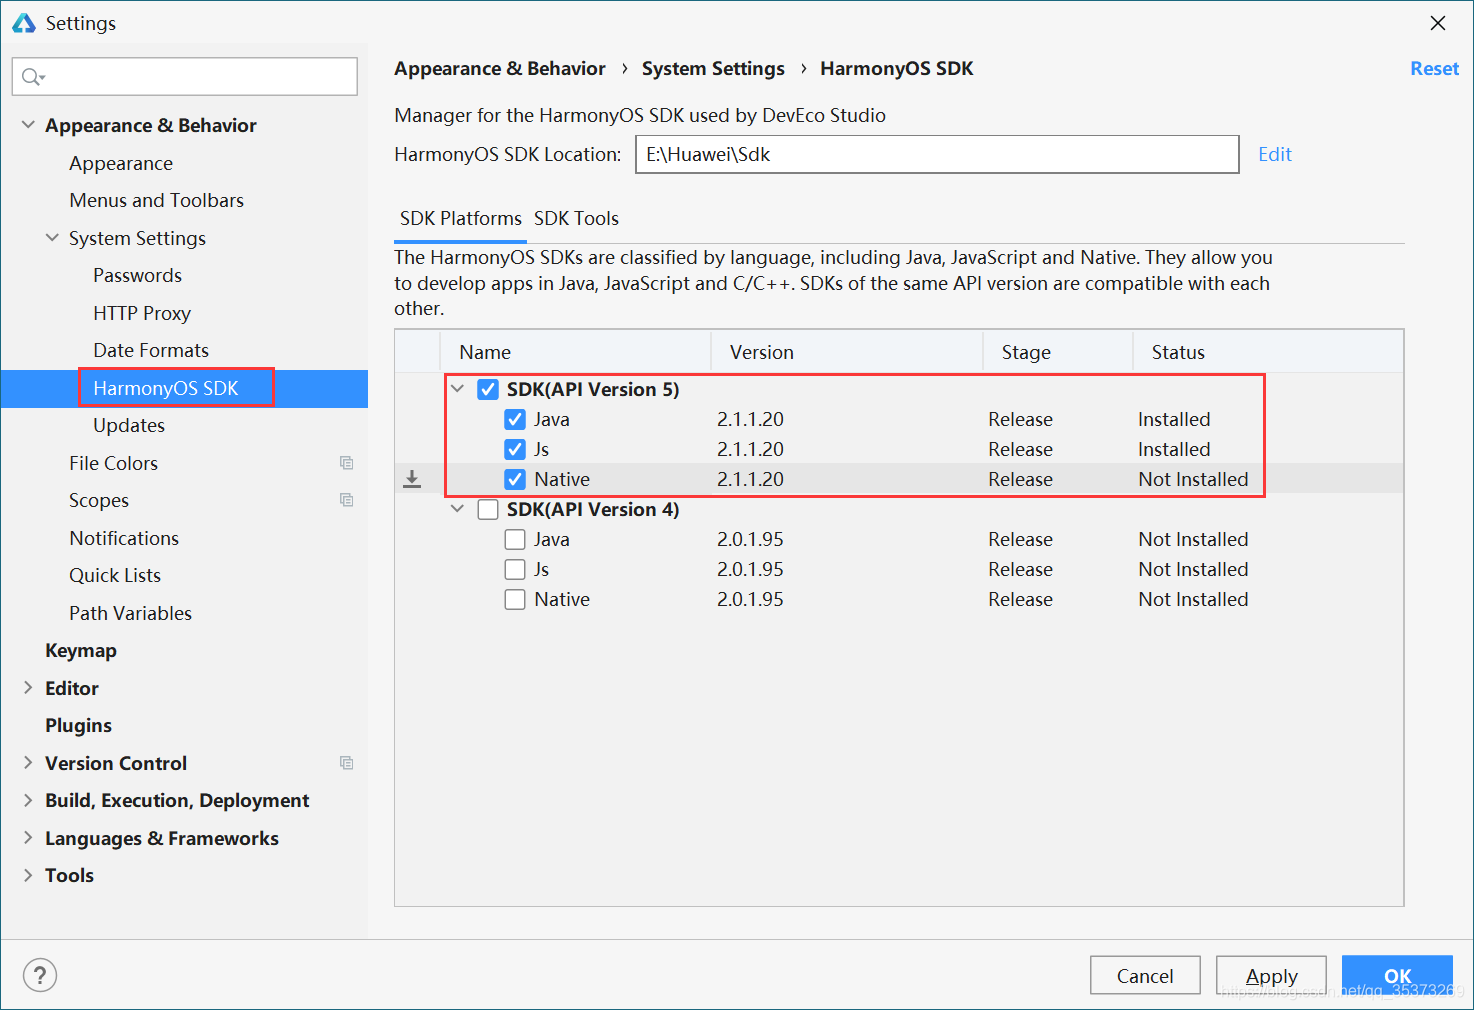This screenshot has width=1474, height=1010.
Task: Collapse the System Settings tree node
Action: [x=52, y=238]
